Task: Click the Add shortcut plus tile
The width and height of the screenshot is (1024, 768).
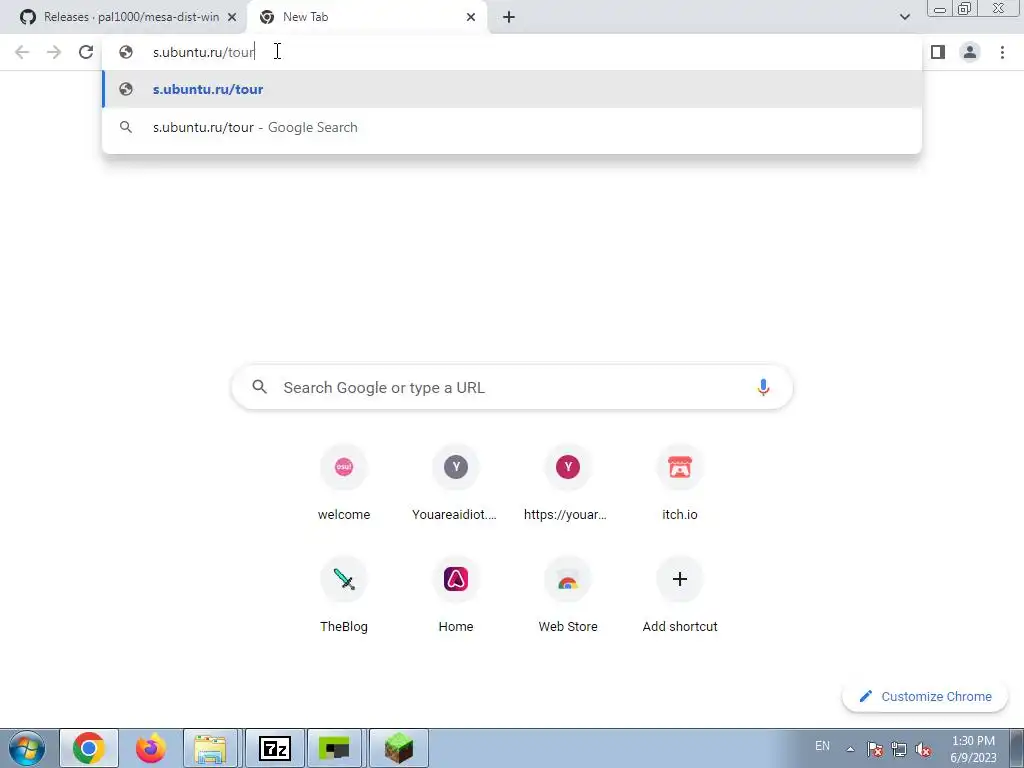Action: (x=679, y=596)
